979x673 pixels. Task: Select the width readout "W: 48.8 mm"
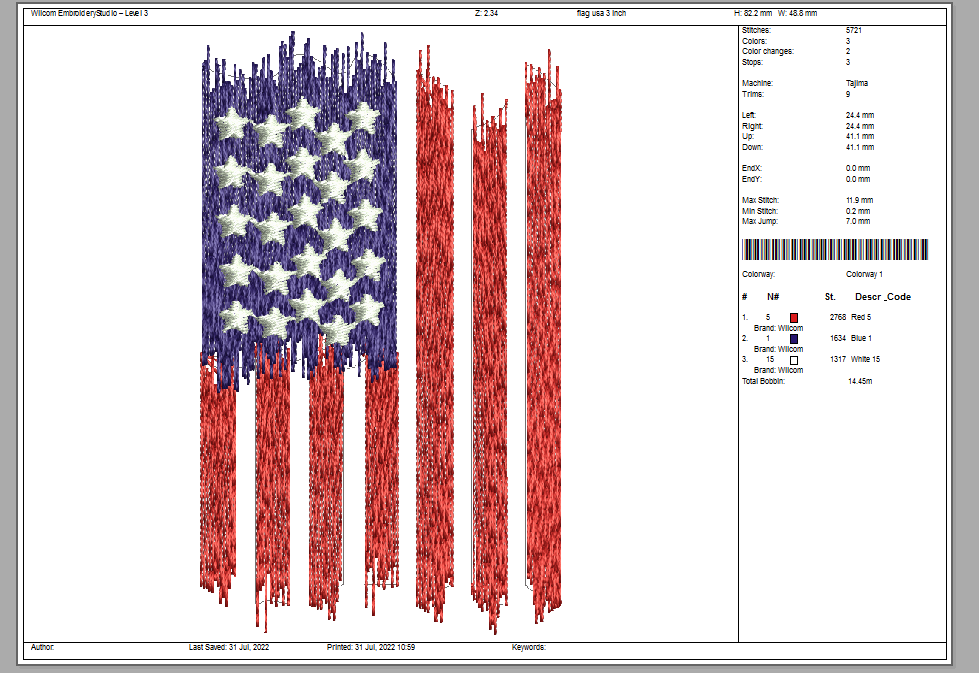pos(797,13)
